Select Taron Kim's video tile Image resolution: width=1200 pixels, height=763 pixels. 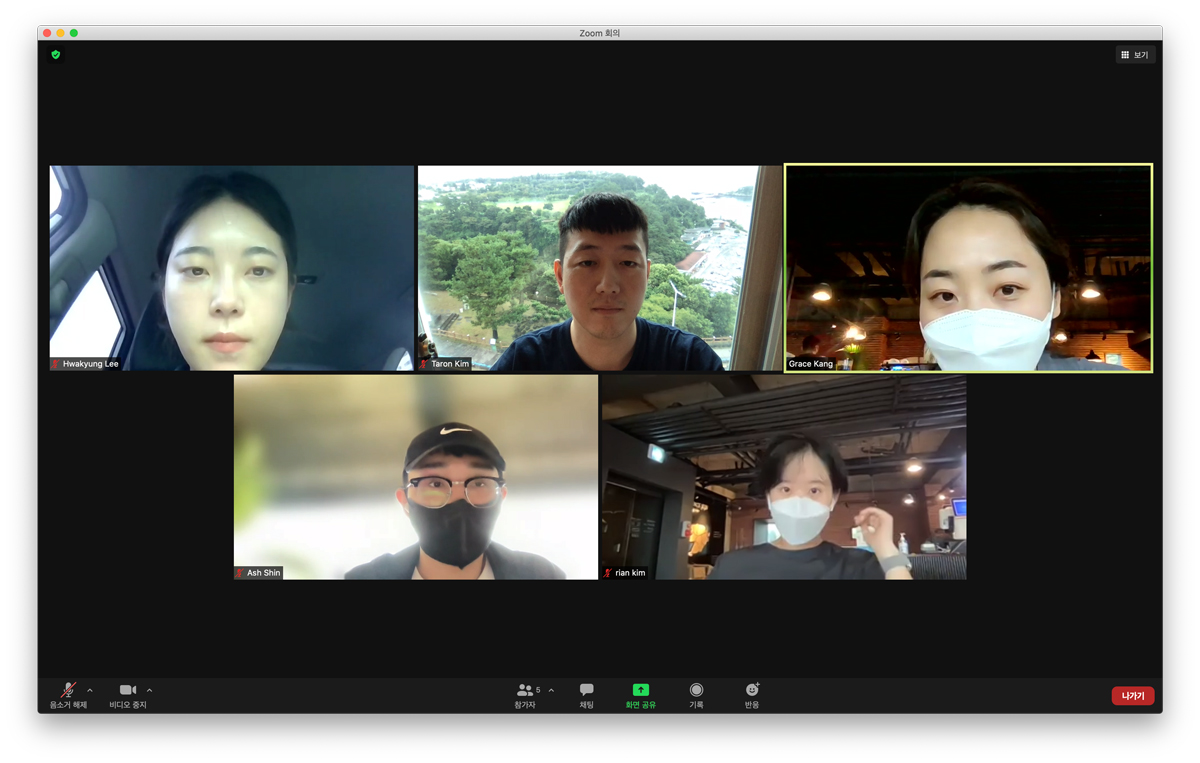tap(600, 268)
